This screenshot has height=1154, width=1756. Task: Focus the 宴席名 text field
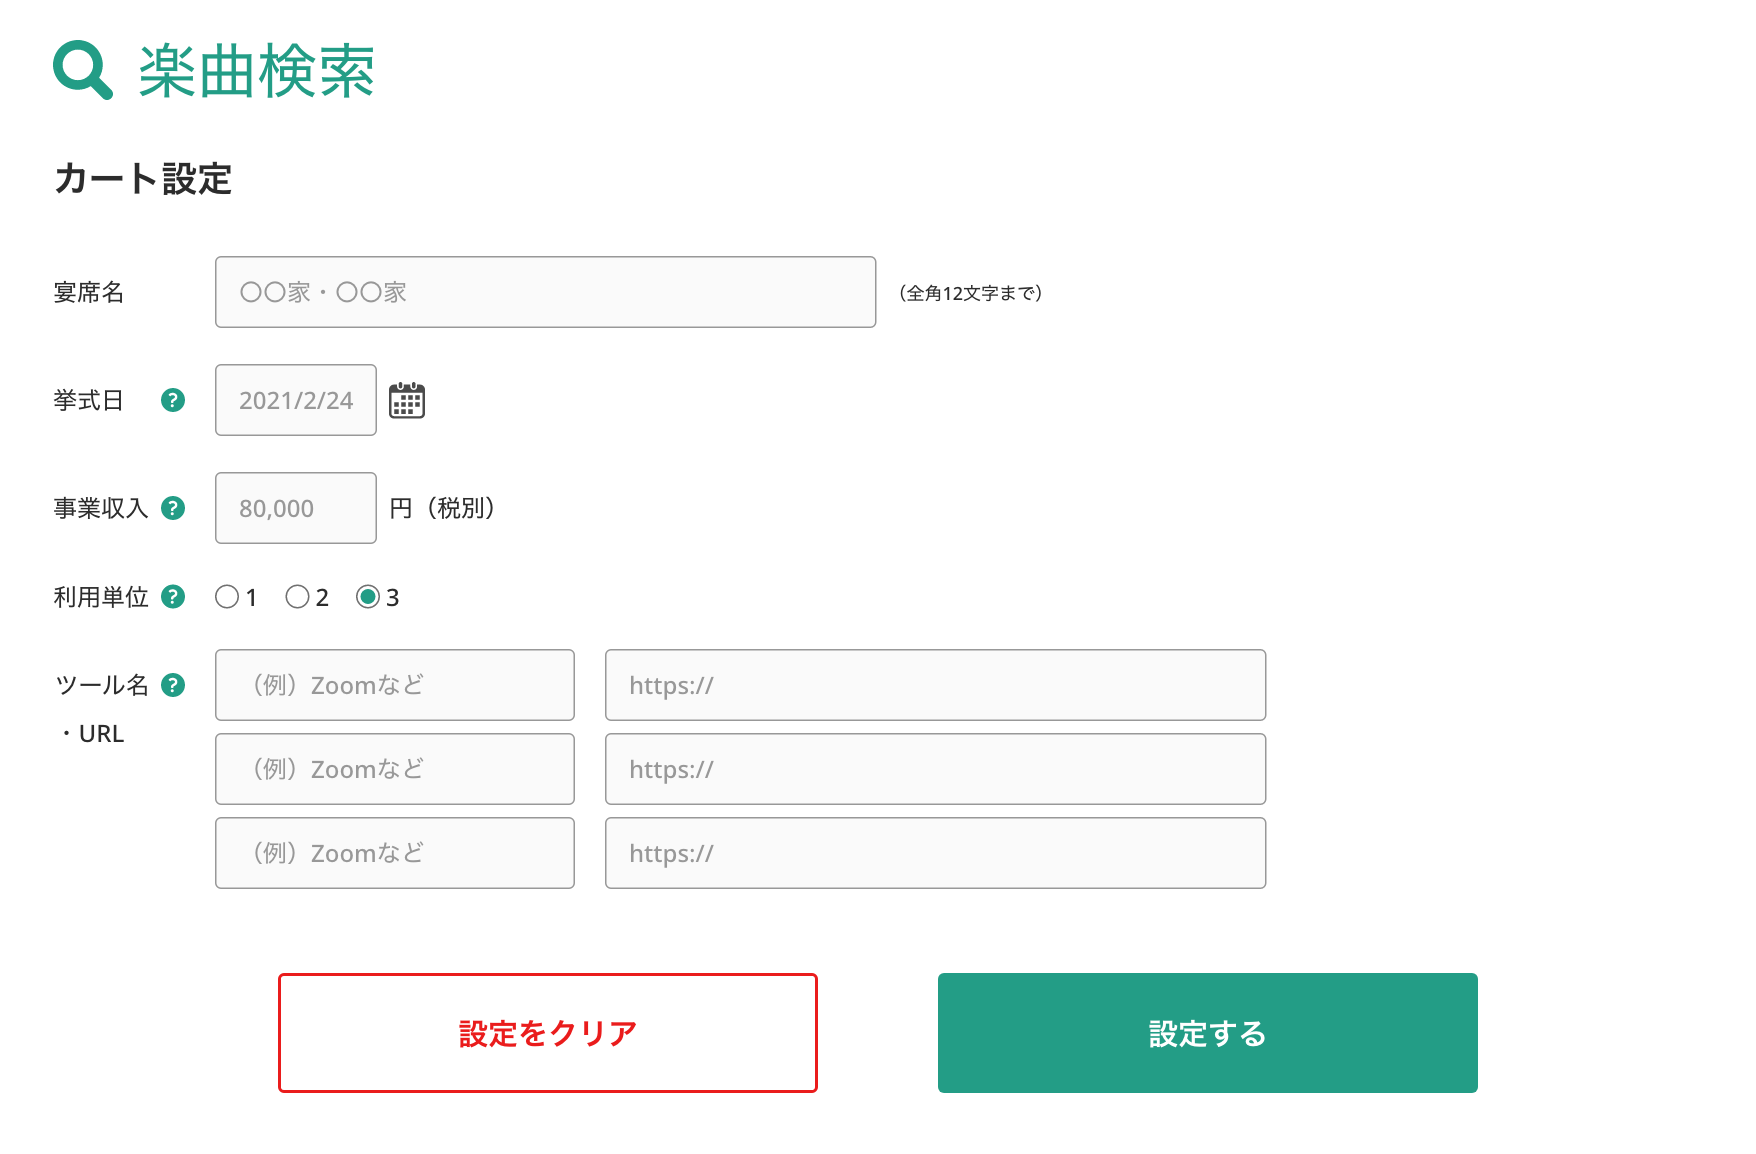tap(545, 292)
